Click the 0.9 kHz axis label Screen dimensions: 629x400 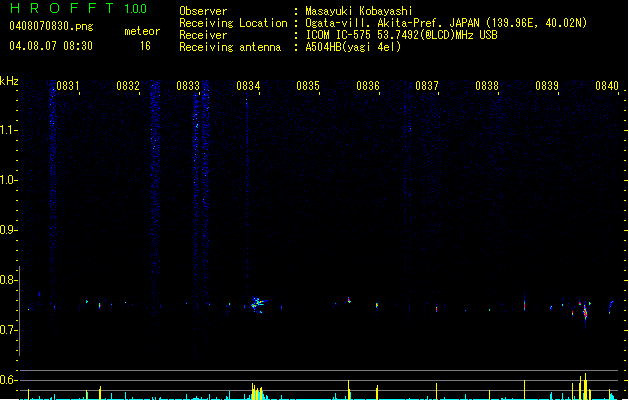coord(8,230)
